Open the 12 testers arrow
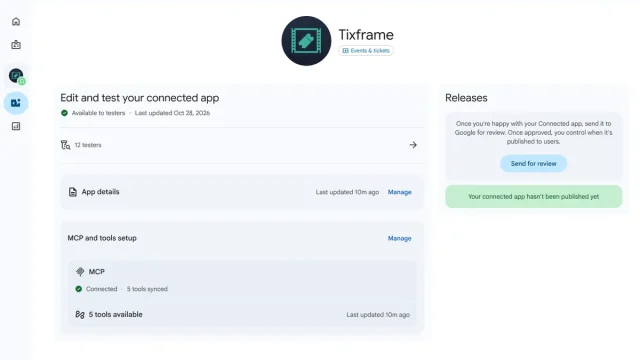 tap(413, 145)
